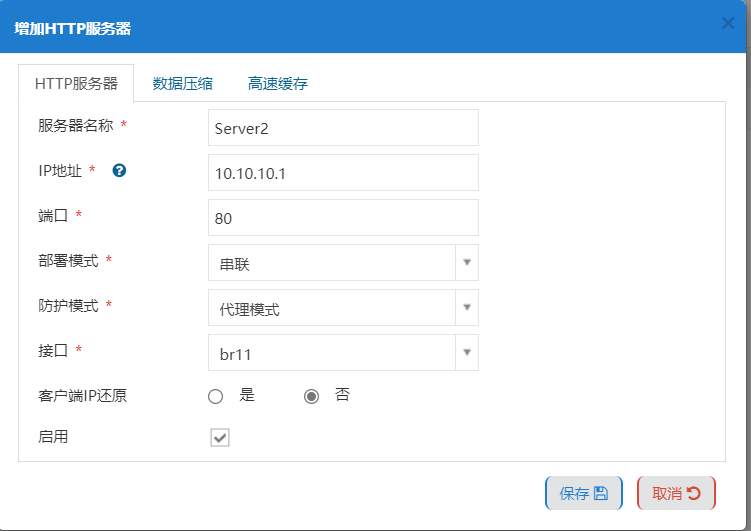Click the 防护模式 label
This screenshot has height=531, width=751.
point(68,305)
